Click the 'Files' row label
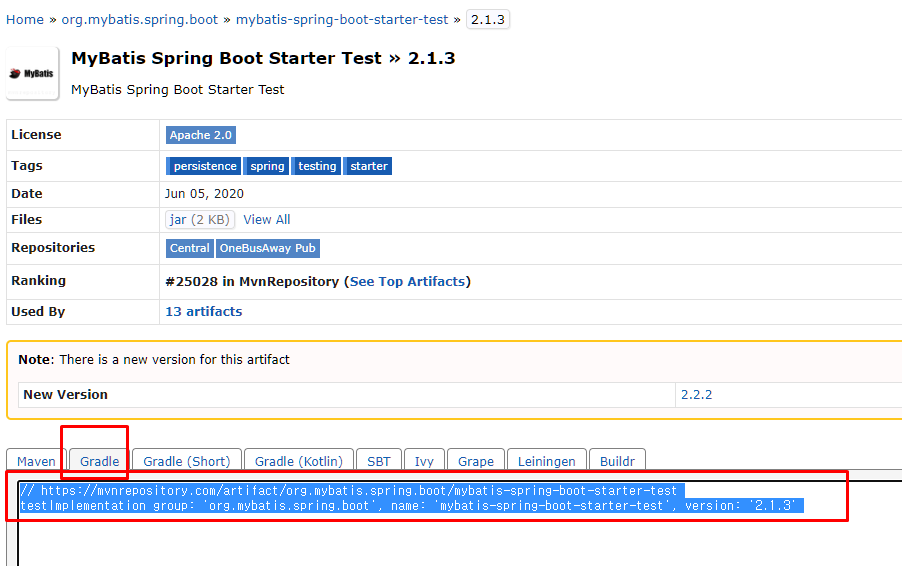The image size is (902, 566). (x=26, y=220)
